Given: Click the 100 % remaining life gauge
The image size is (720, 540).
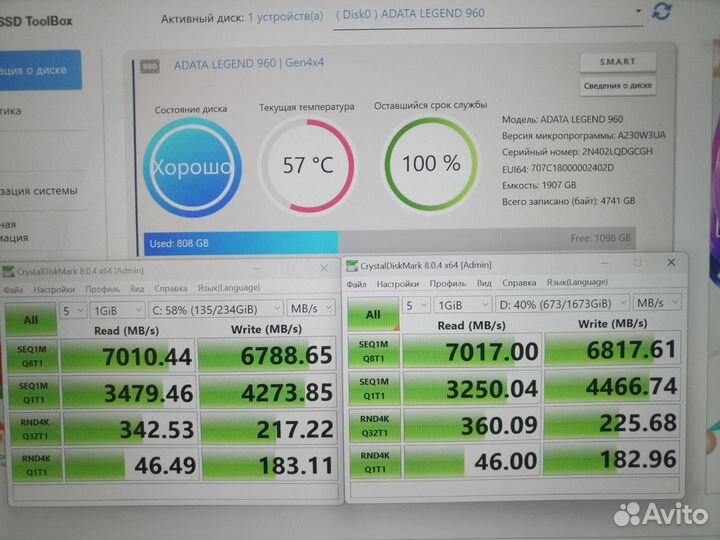Looking at the screenshot, I should coord(431,164).
